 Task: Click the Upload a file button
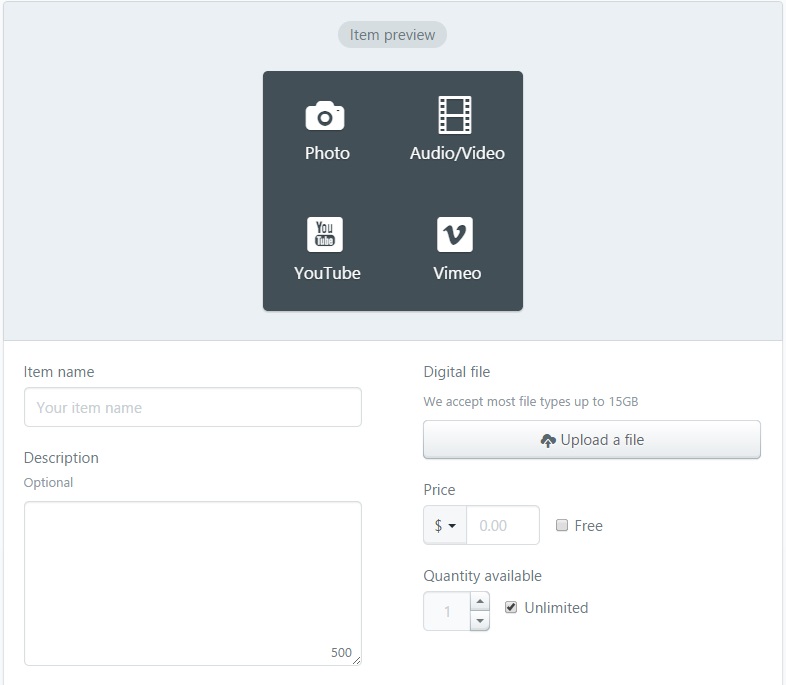592,439
